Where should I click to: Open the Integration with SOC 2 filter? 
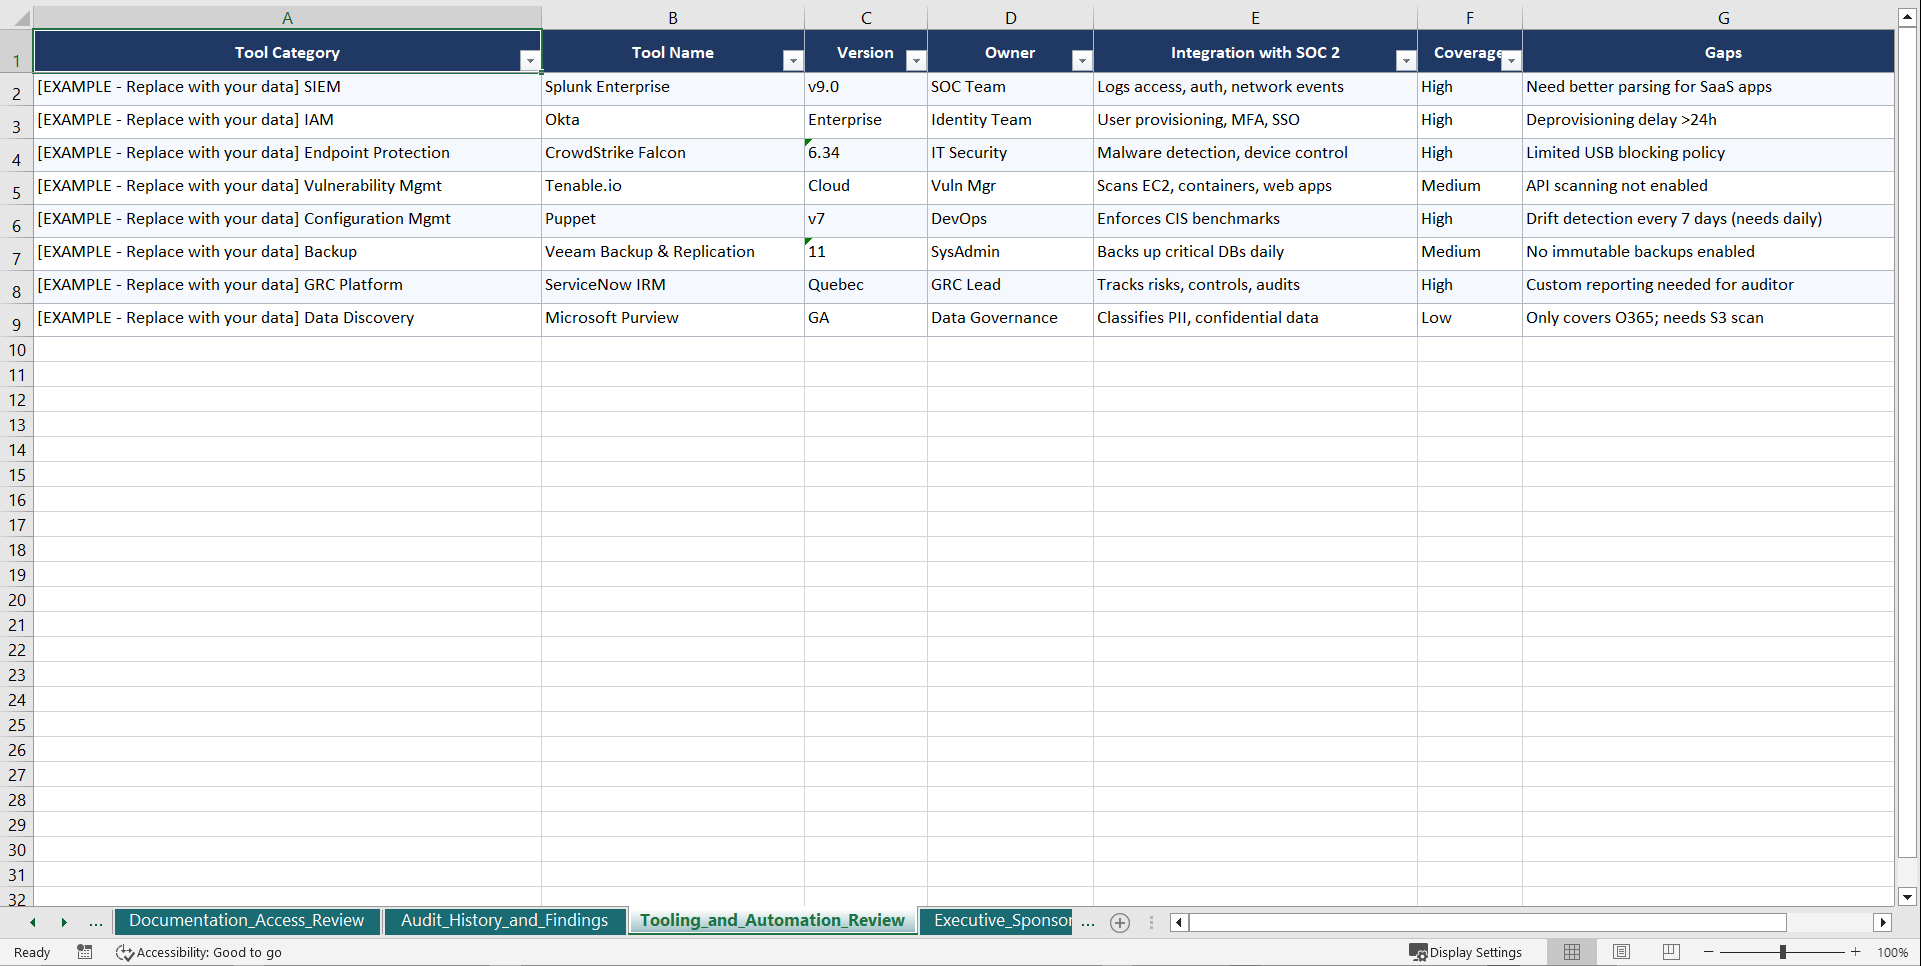(1405, 60)
